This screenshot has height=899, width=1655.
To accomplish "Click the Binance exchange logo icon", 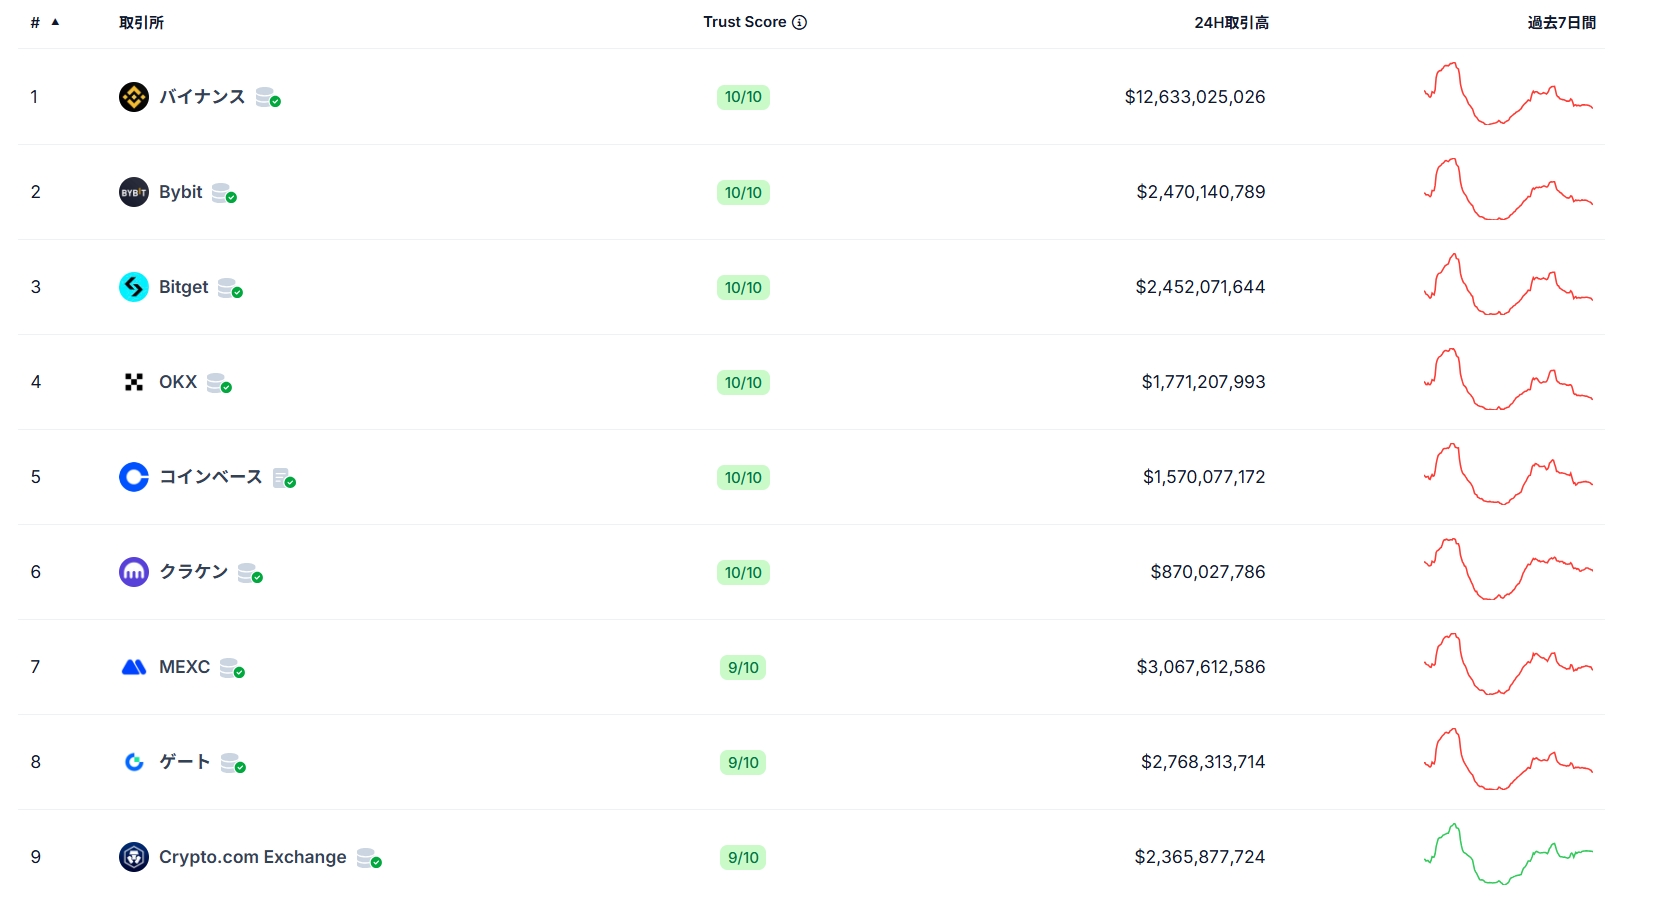I will 133,97.
